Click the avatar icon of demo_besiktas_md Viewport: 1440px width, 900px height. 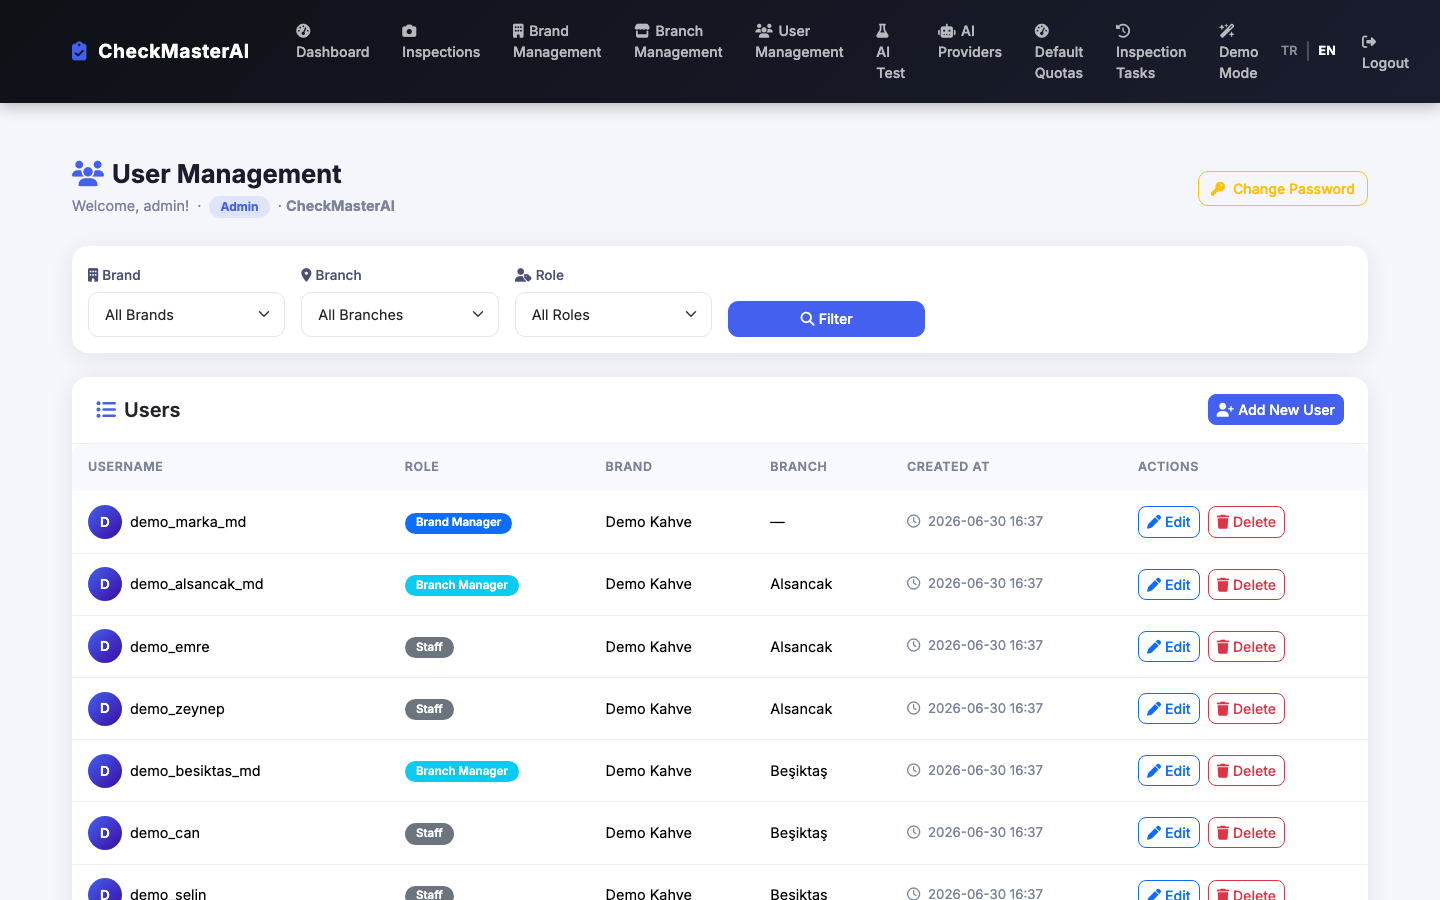pyautogui.click(x=105, y=771)
